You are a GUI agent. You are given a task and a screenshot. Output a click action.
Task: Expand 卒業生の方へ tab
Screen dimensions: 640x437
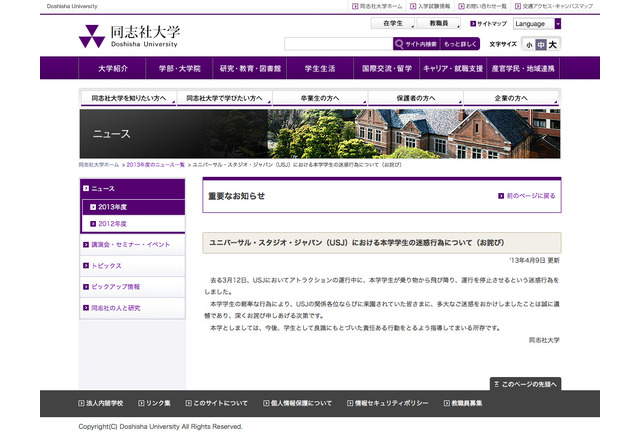tap(320, 98)
